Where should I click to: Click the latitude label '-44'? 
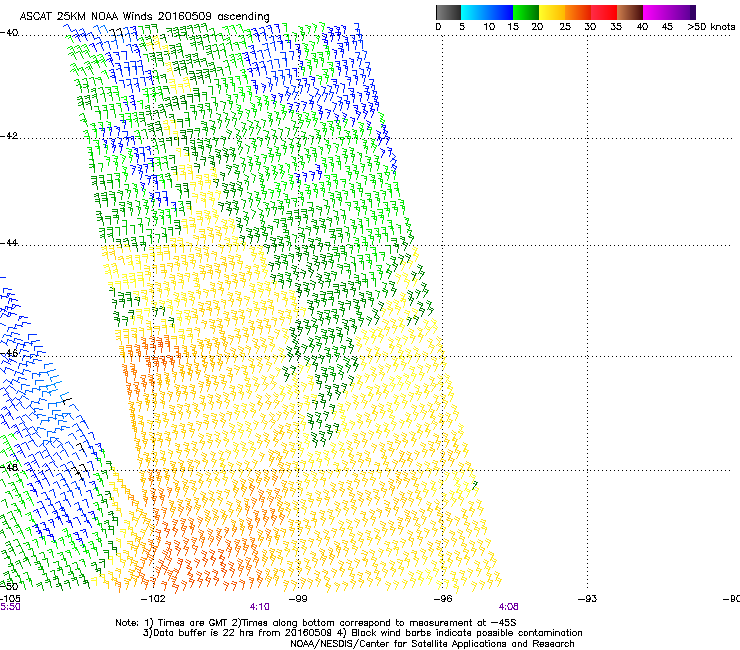tap(9, 243)
